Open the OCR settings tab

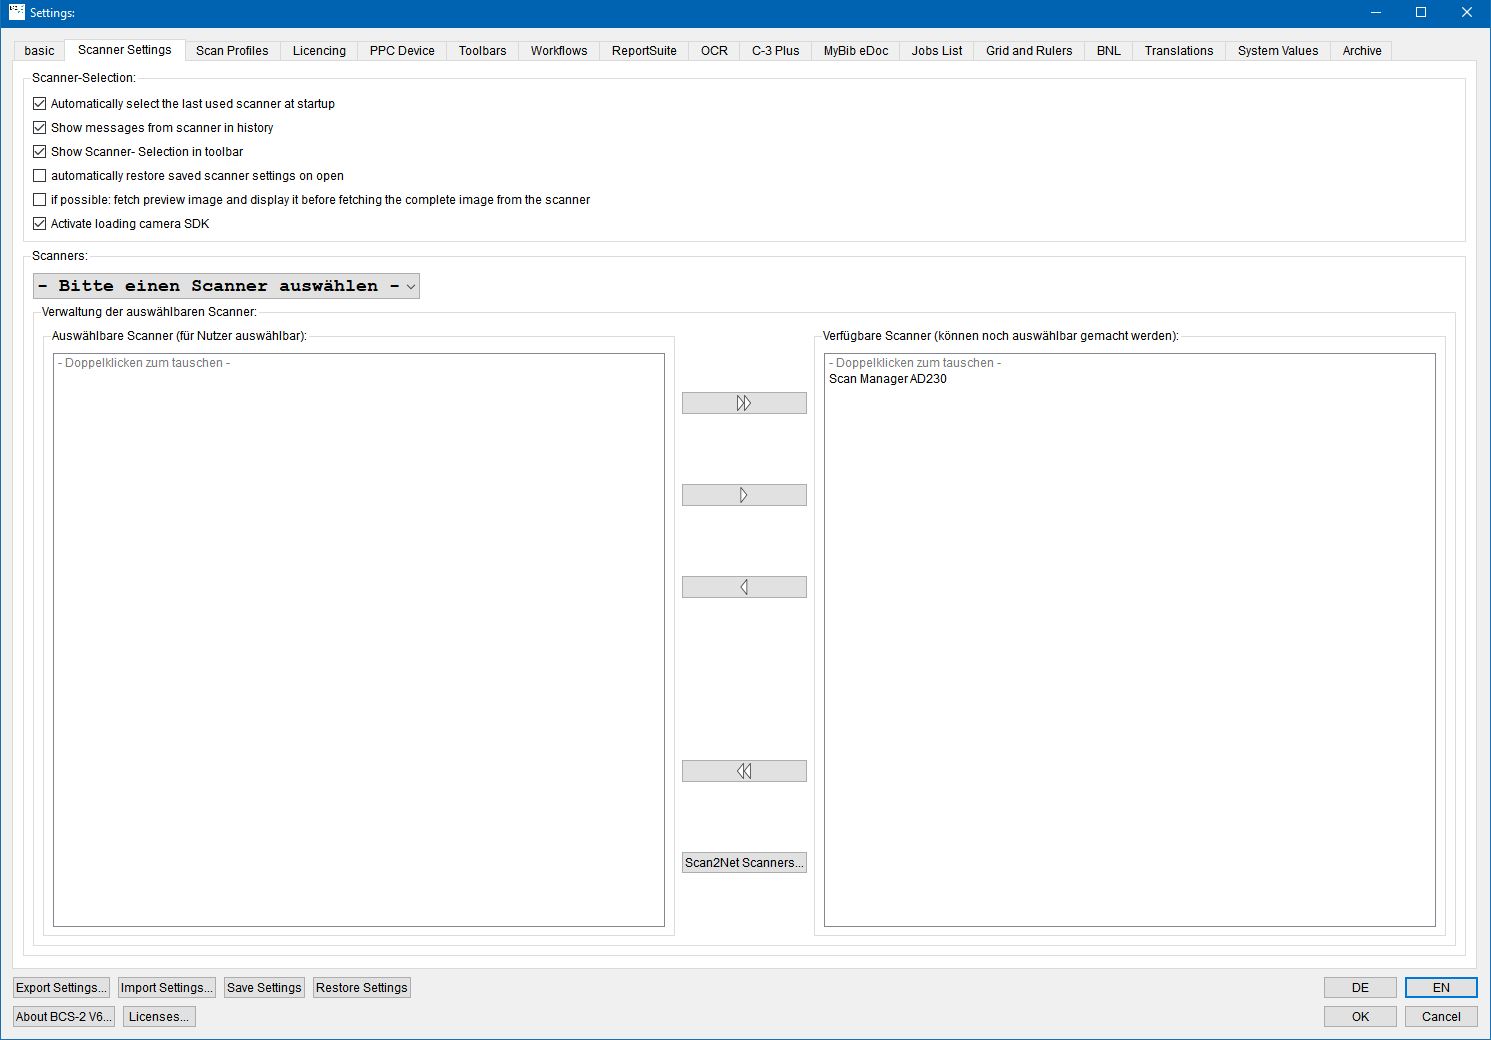[713, 50]
